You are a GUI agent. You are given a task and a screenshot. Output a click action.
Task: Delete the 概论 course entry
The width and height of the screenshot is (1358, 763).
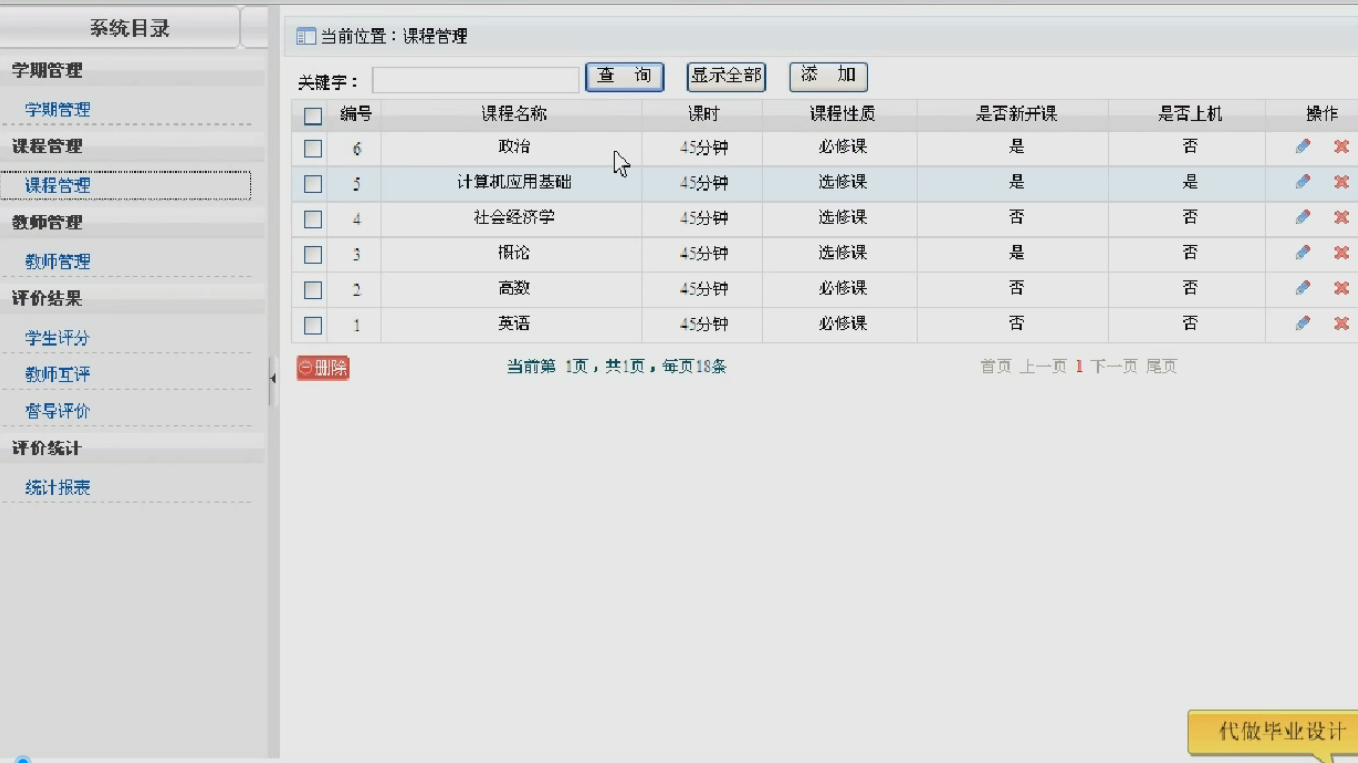click(1341, 253)
